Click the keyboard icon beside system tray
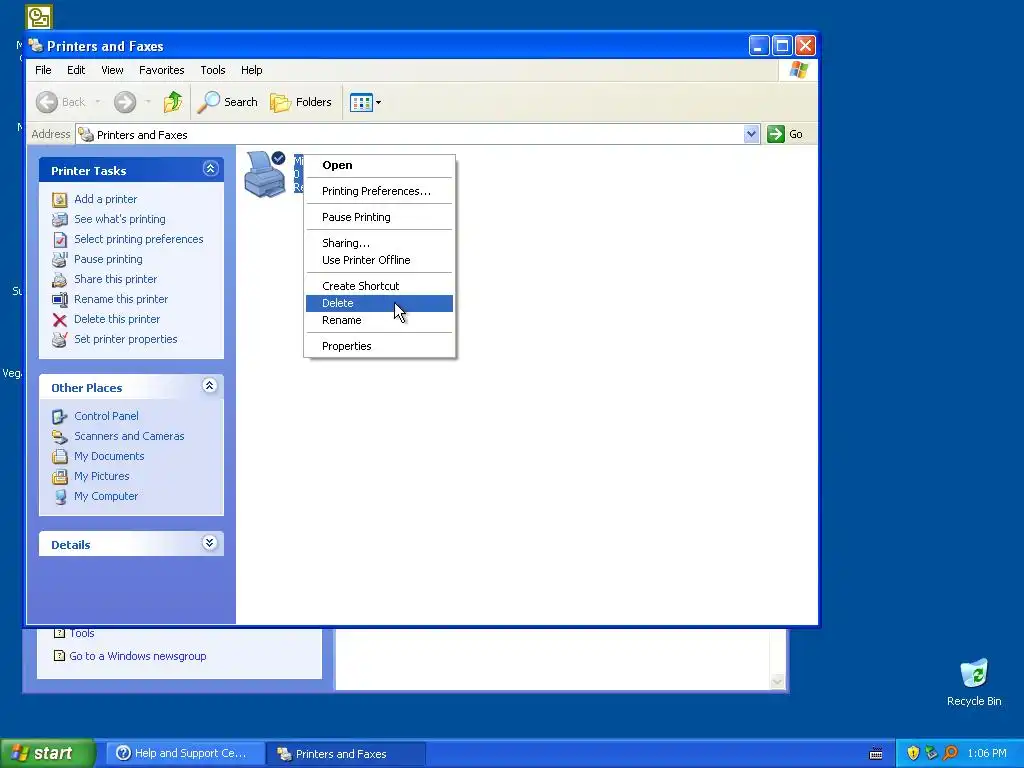This screenshot has width=1024, height=768. 876,754
